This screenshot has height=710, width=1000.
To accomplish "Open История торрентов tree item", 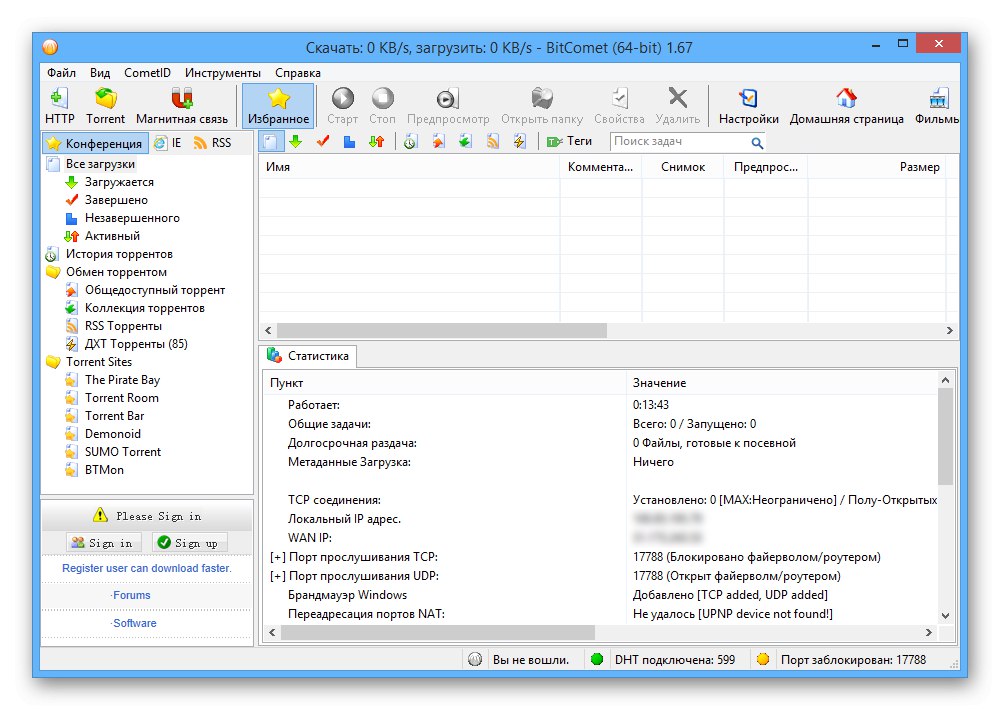I will 119,254.
